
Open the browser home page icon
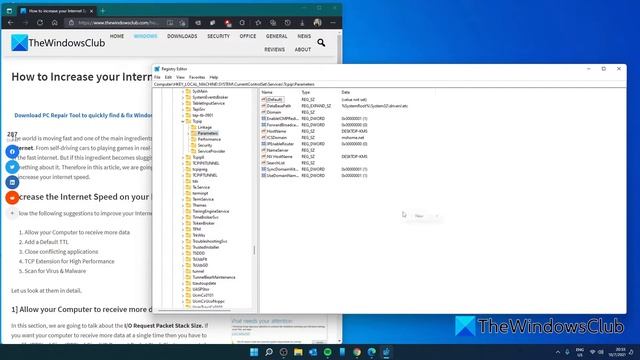(x=54, y=23)
